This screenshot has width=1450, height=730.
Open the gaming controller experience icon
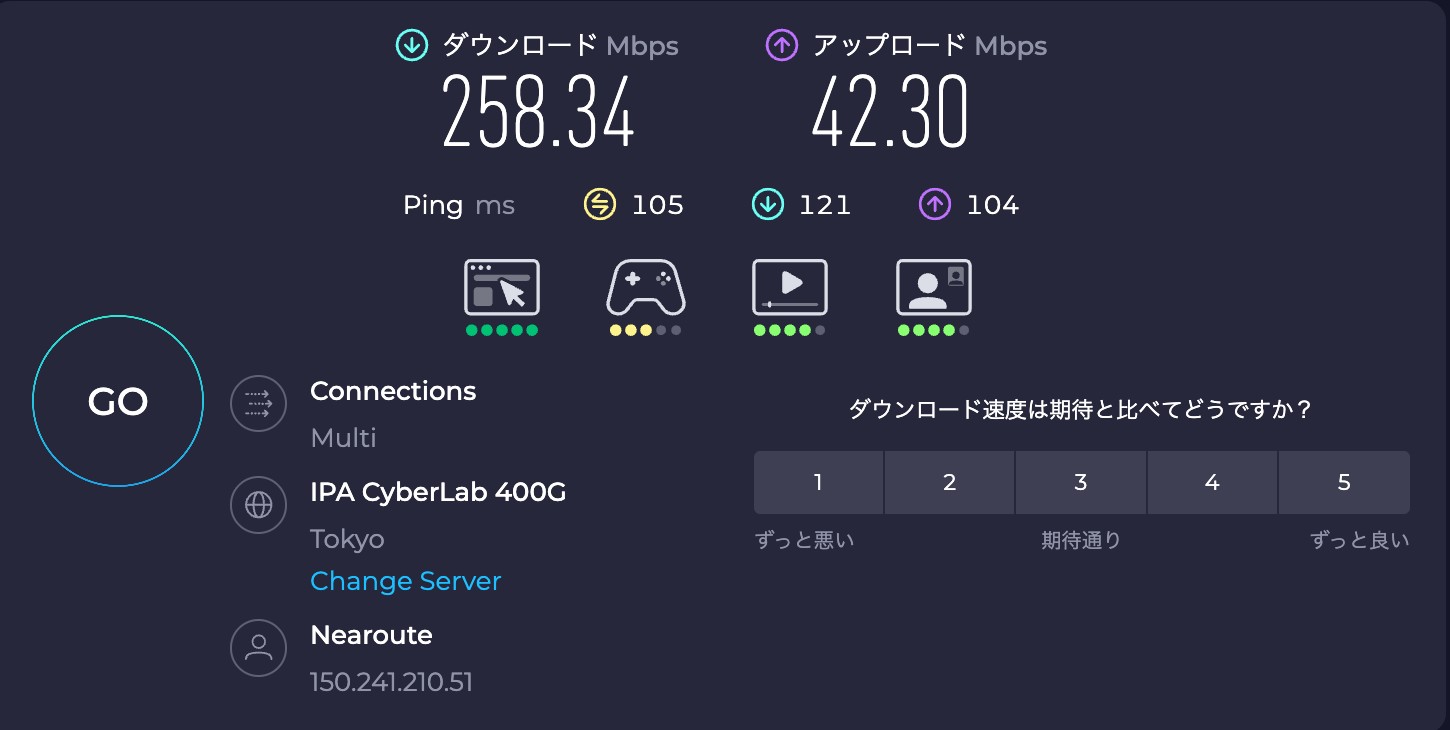point(645,288)
